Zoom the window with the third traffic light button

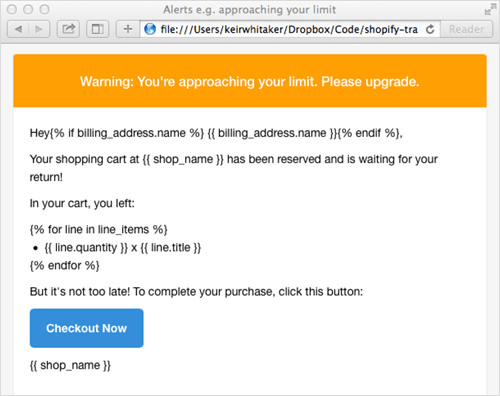[x=44, y=9]
